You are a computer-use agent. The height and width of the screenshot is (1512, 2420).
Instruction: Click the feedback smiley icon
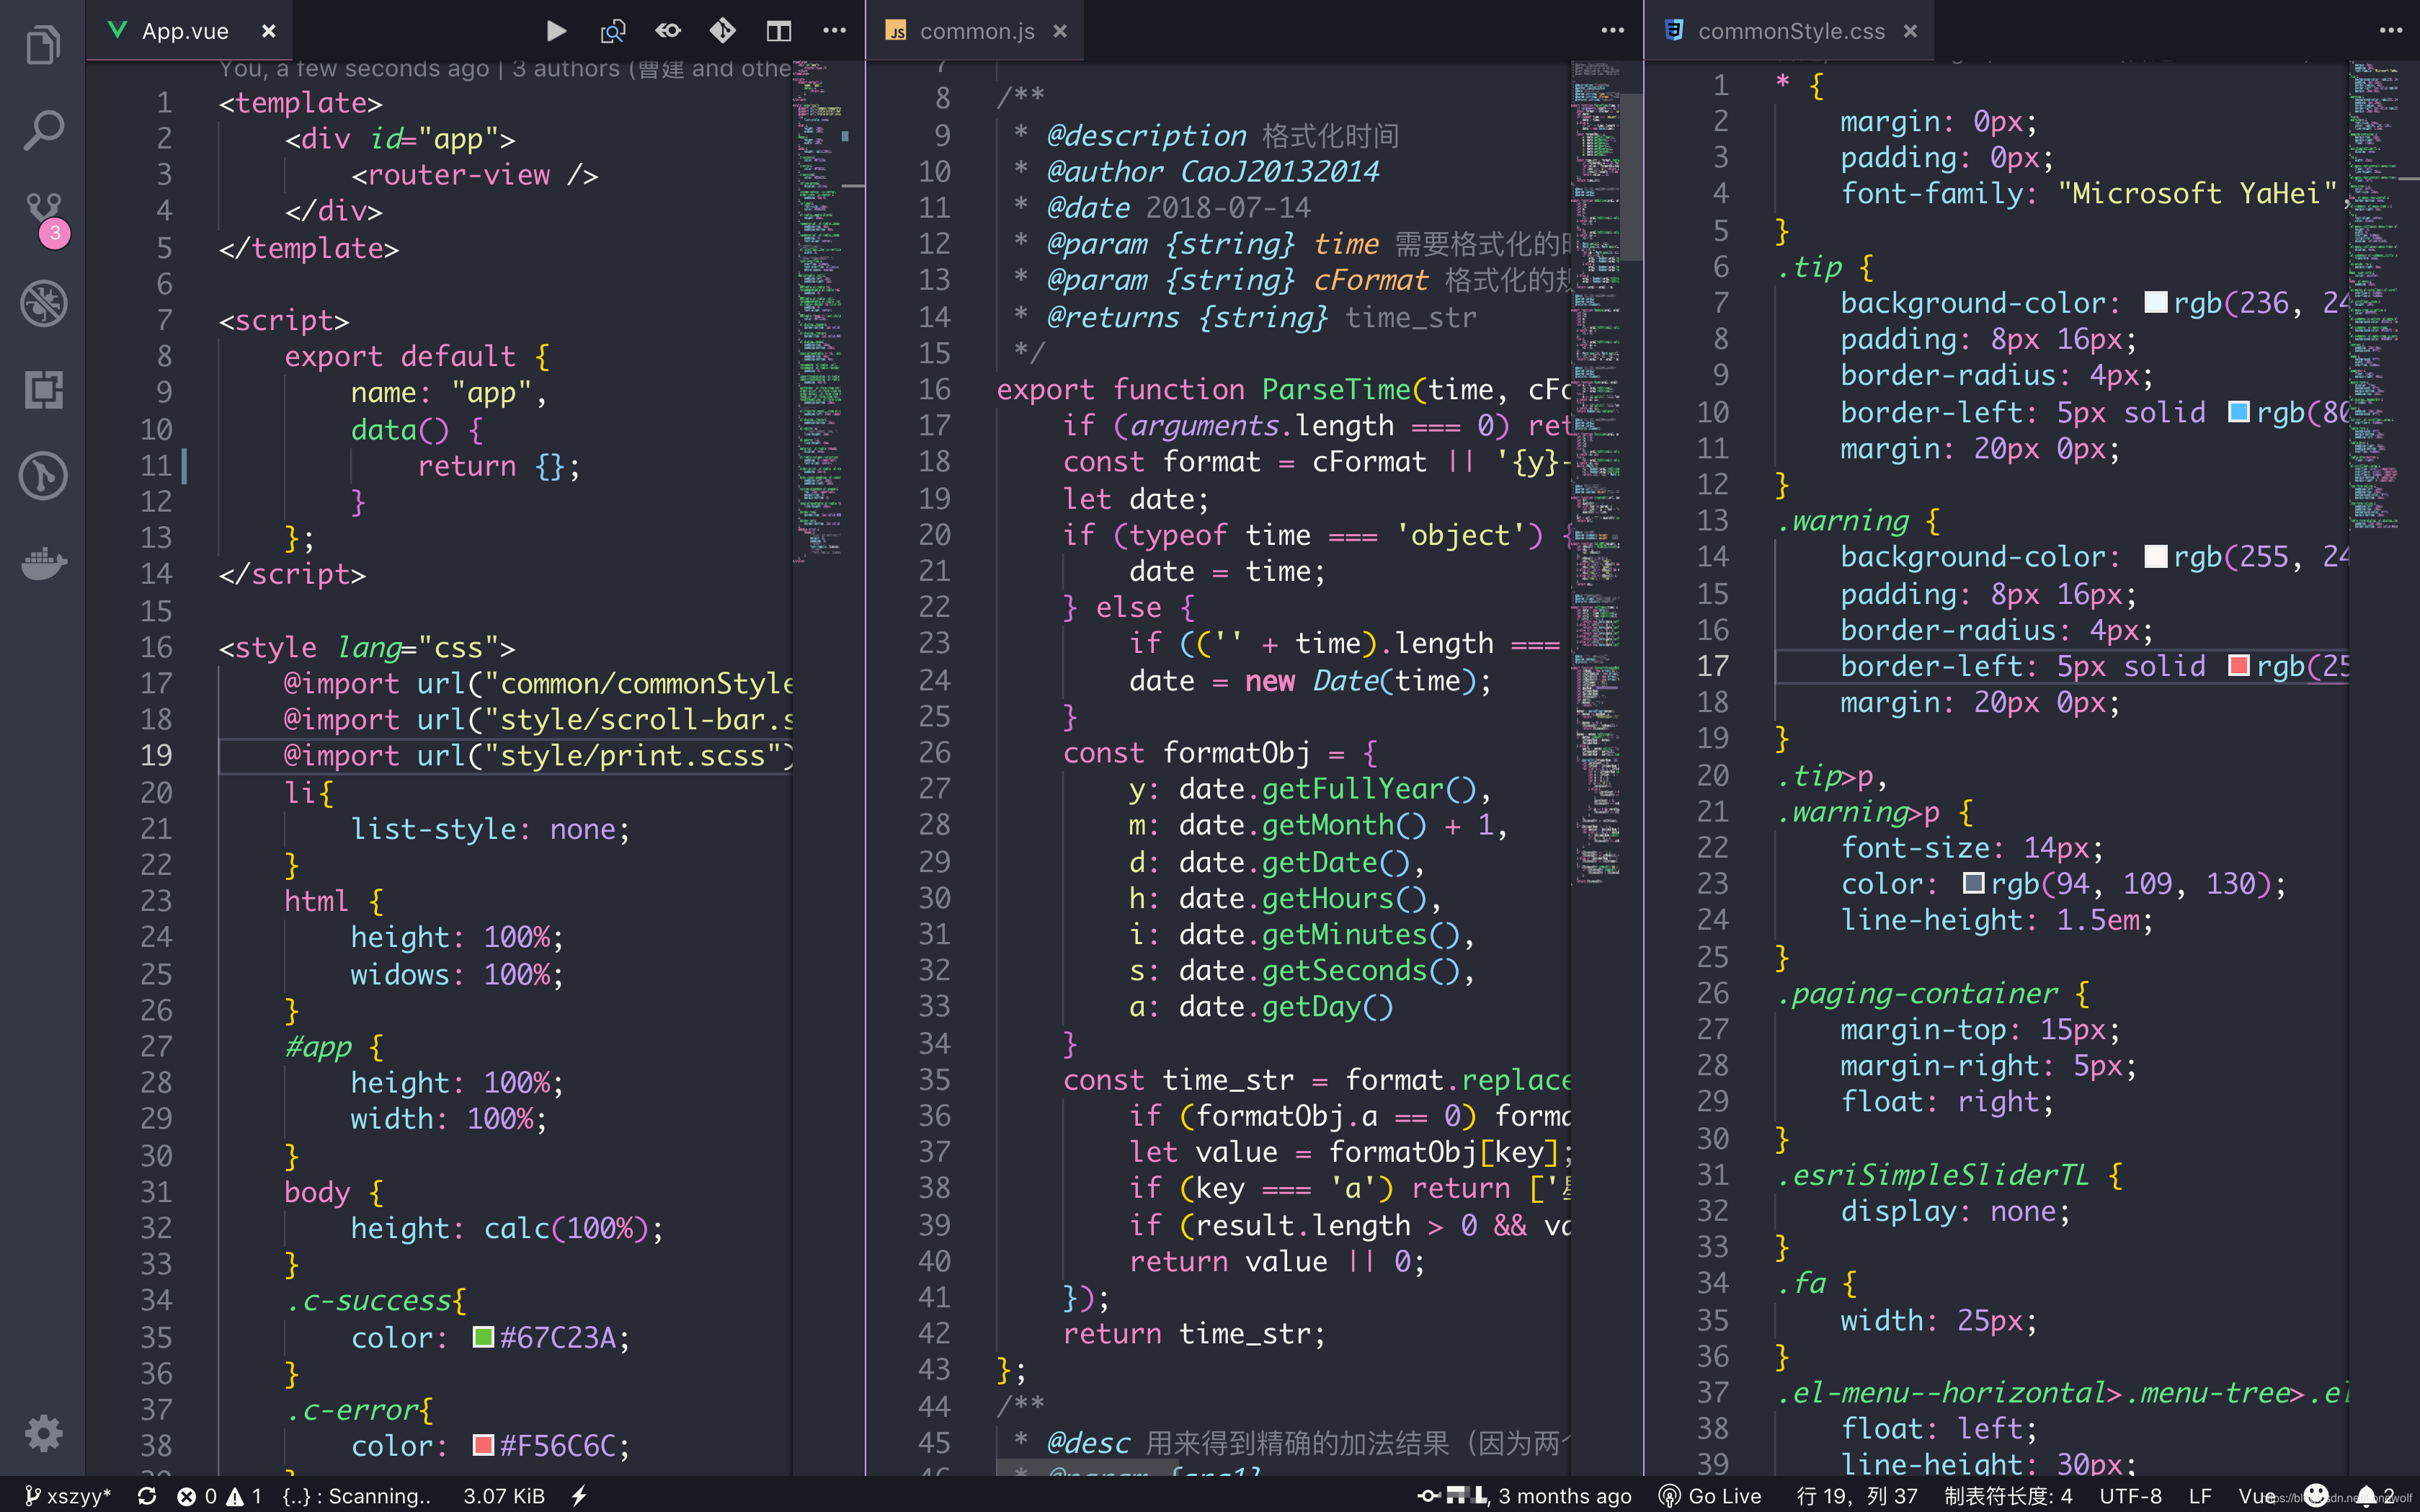[2317, 1496]
